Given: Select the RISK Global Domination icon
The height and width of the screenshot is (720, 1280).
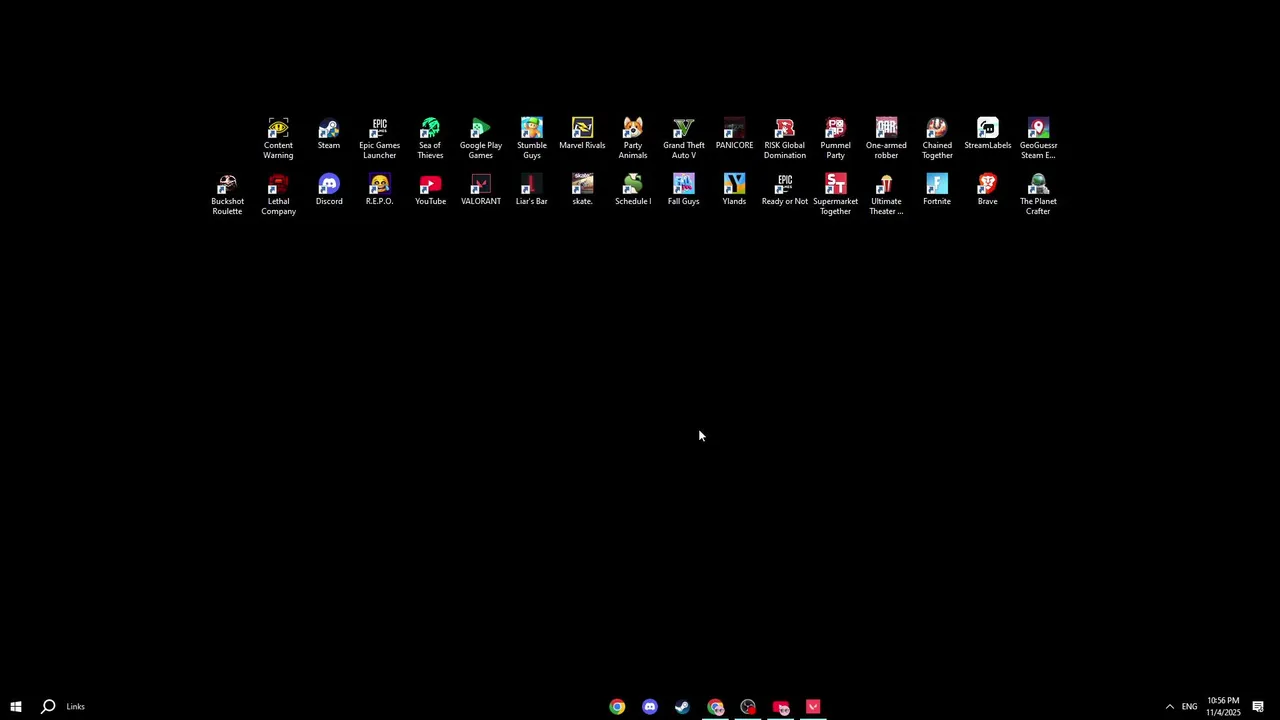Looking at the screenshot, I should [785, 138].
